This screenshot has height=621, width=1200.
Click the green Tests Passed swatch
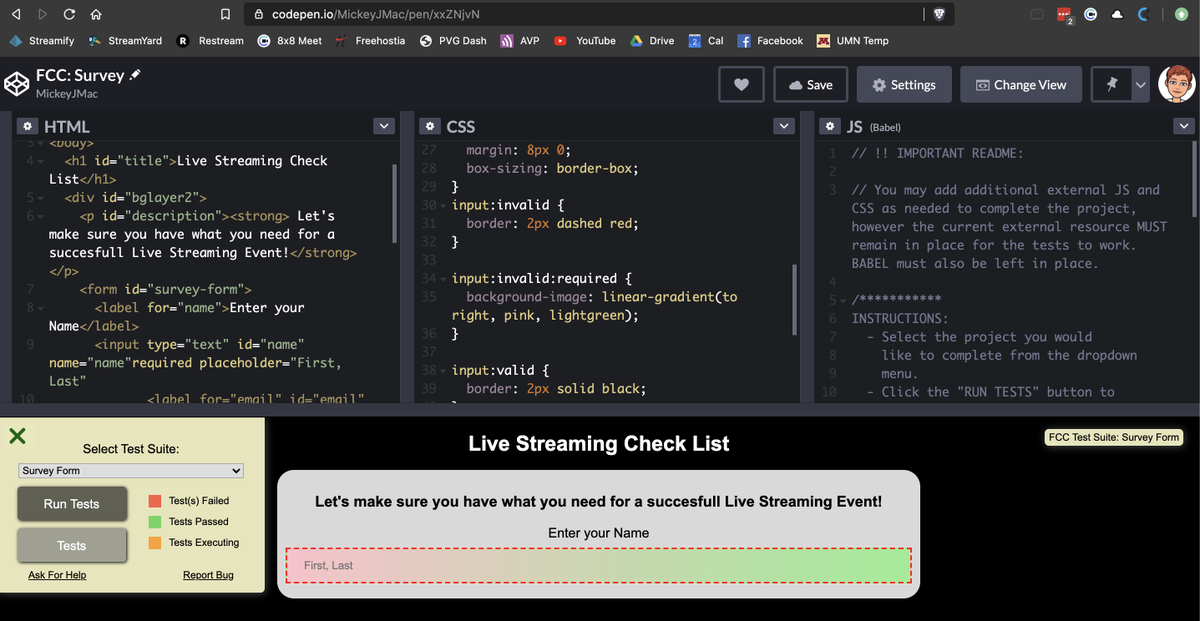(155, 521)
